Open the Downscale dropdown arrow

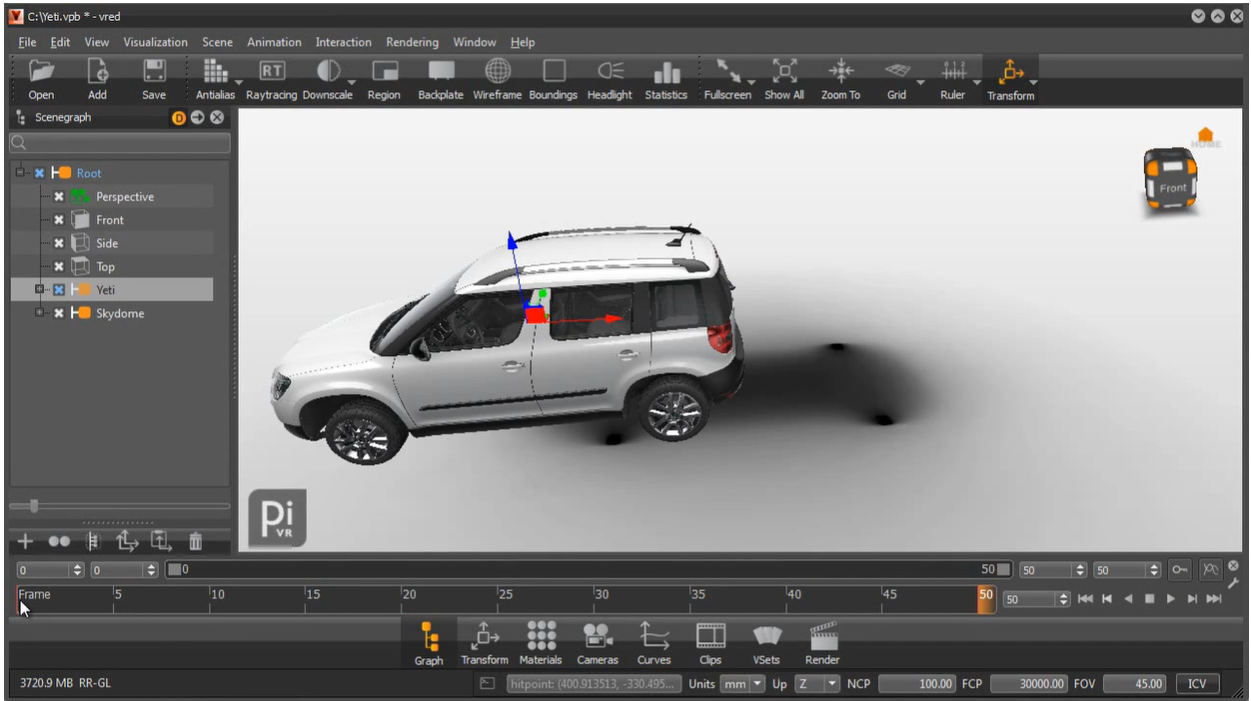coord(352,83)
